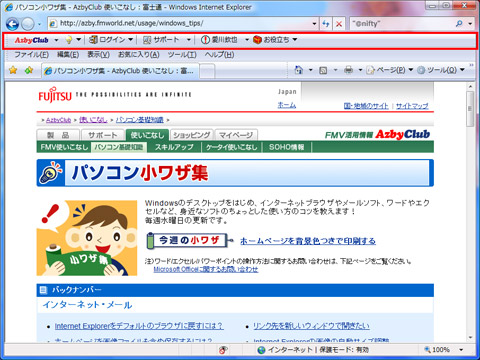This screenshot has width=480, height=360.
Task: Click the Fujitsu logo on the page
Action: [x=55, y=95]
